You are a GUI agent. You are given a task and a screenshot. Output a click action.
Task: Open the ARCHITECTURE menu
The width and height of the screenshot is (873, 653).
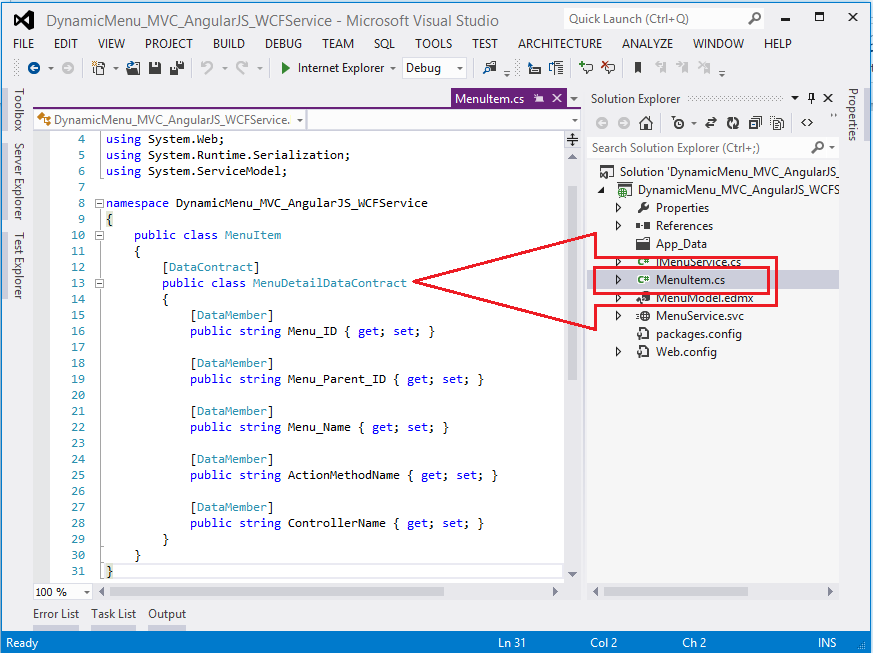pos(559,43)
